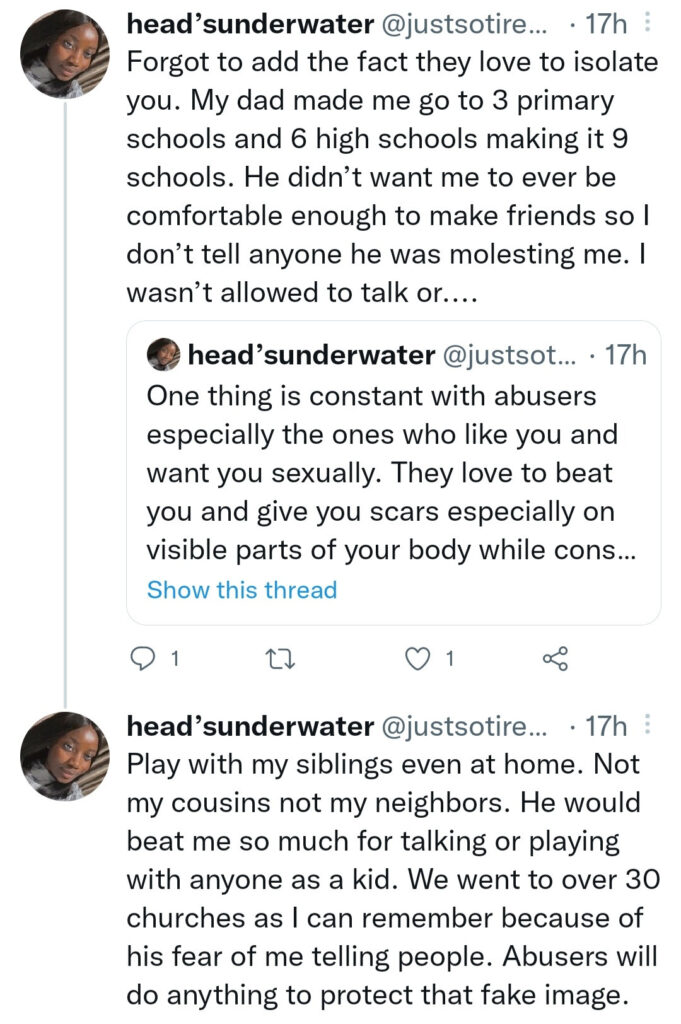Click the 17h timestamp in the quoted tweet
The width and height of the screenshot is (681, 1024).
(626, 355)
